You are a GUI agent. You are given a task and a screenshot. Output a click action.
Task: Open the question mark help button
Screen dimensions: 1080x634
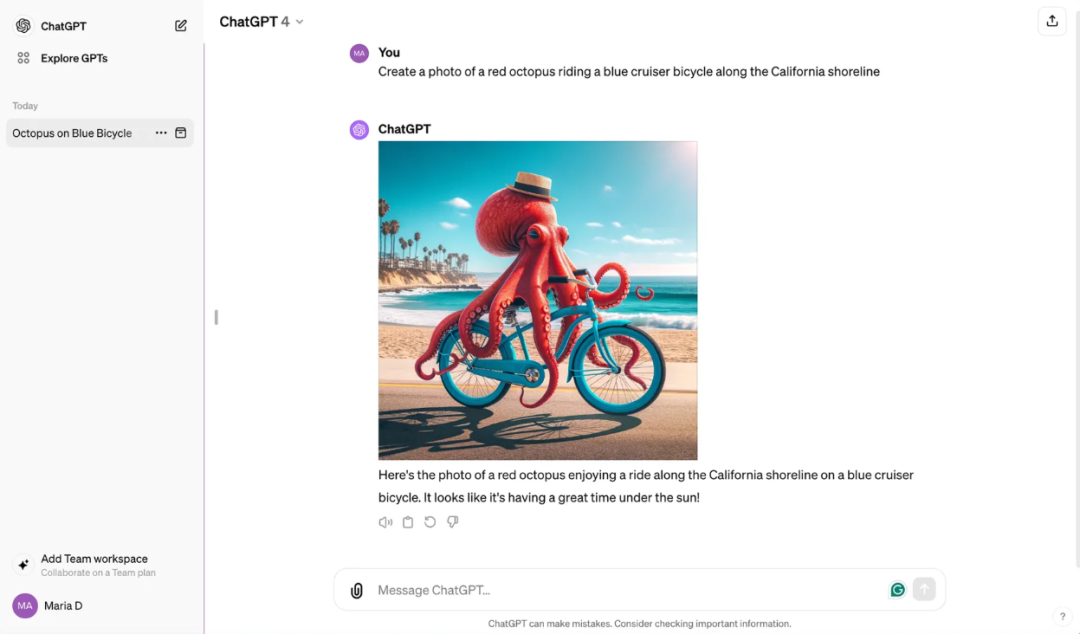click(x=1062, y=617)
